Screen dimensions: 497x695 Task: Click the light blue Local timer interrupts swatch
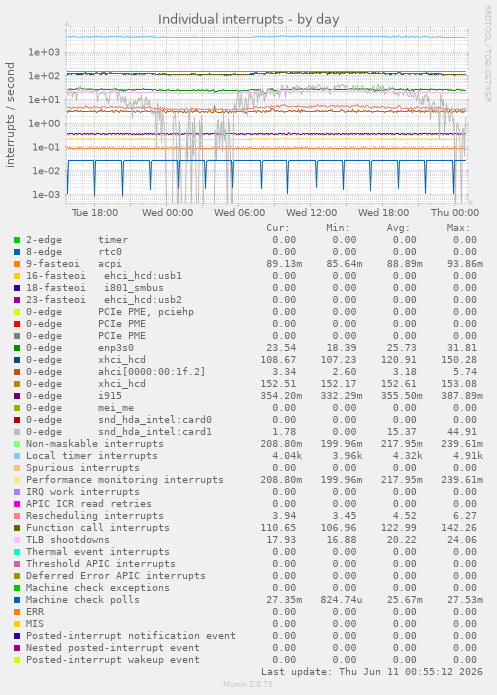pos(17,456)
